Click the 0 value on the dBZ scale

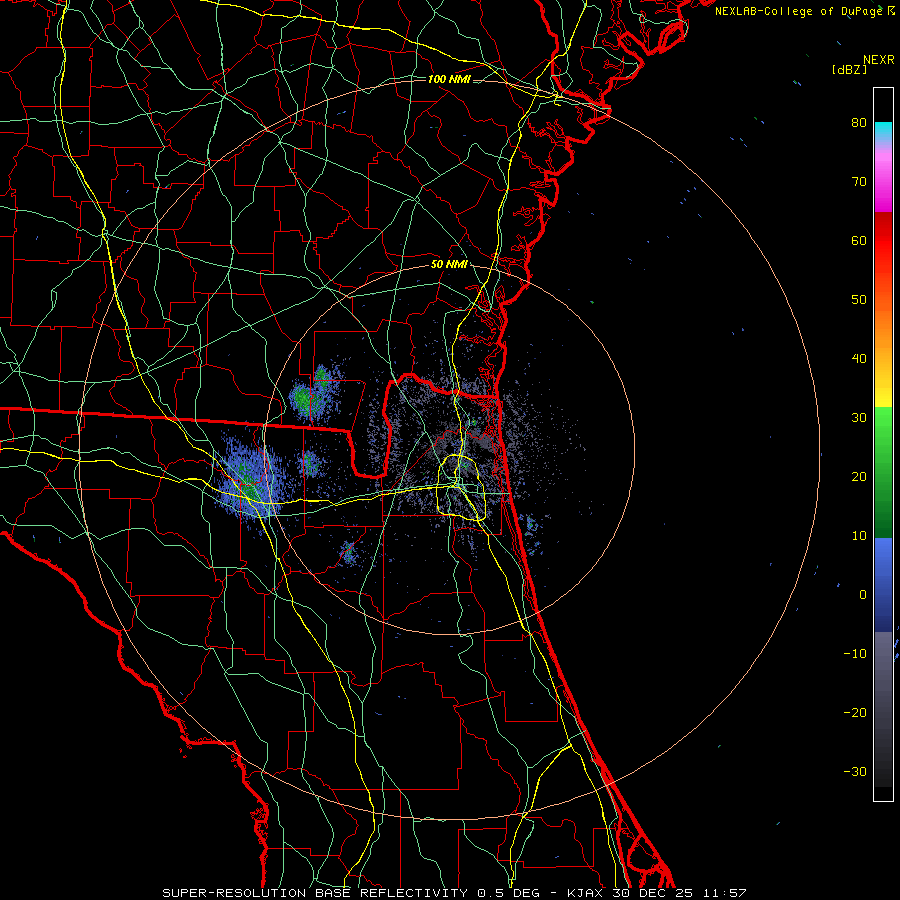(x=863, y=595)
